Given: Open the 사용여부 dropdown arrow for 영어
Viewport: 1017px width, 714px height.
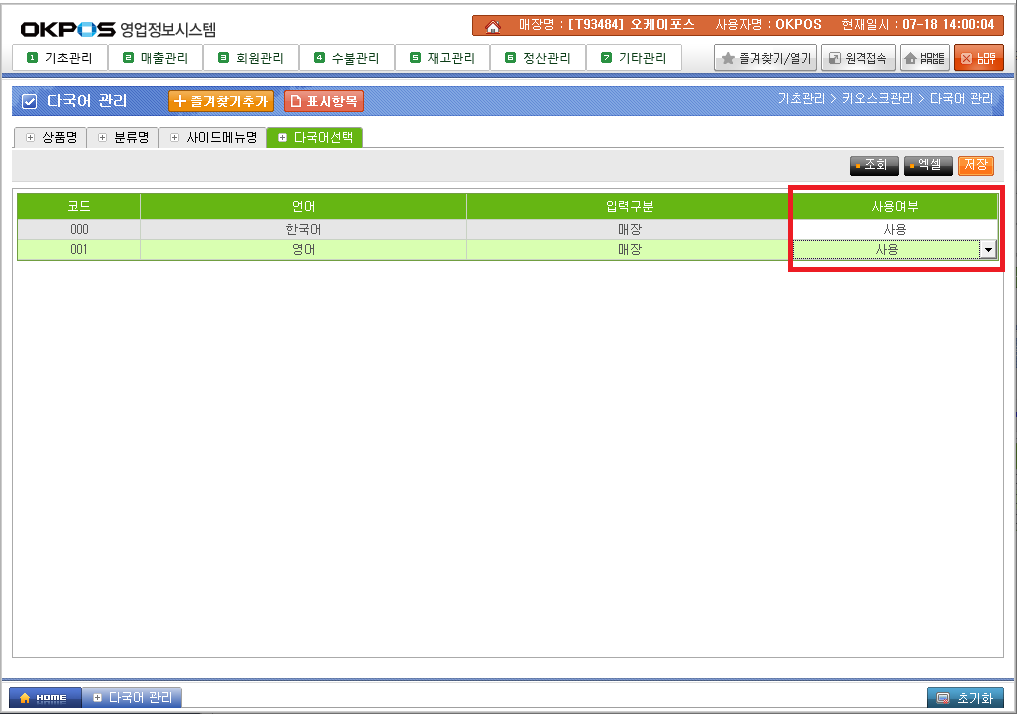Looking at the screenshot, I should 988,250.
